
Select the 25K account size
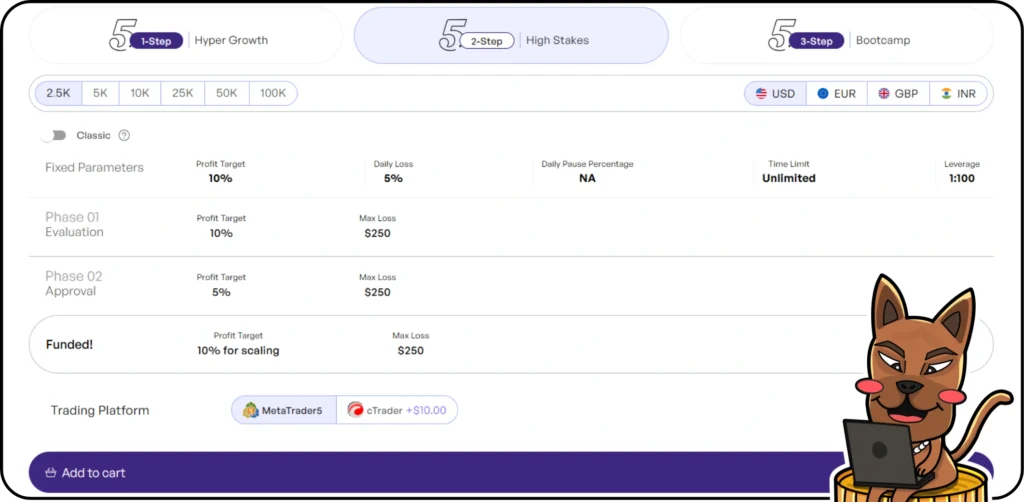tap(182, 93)
